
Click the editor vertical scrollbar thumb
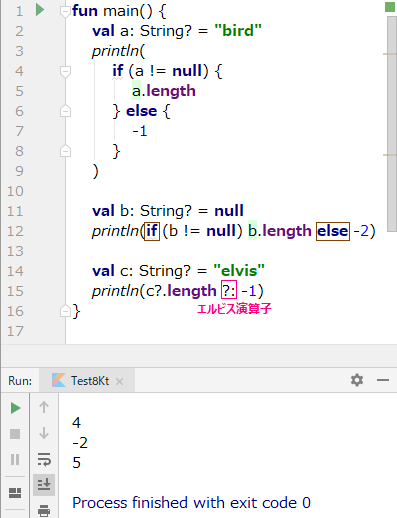click(x=392, y=123)
